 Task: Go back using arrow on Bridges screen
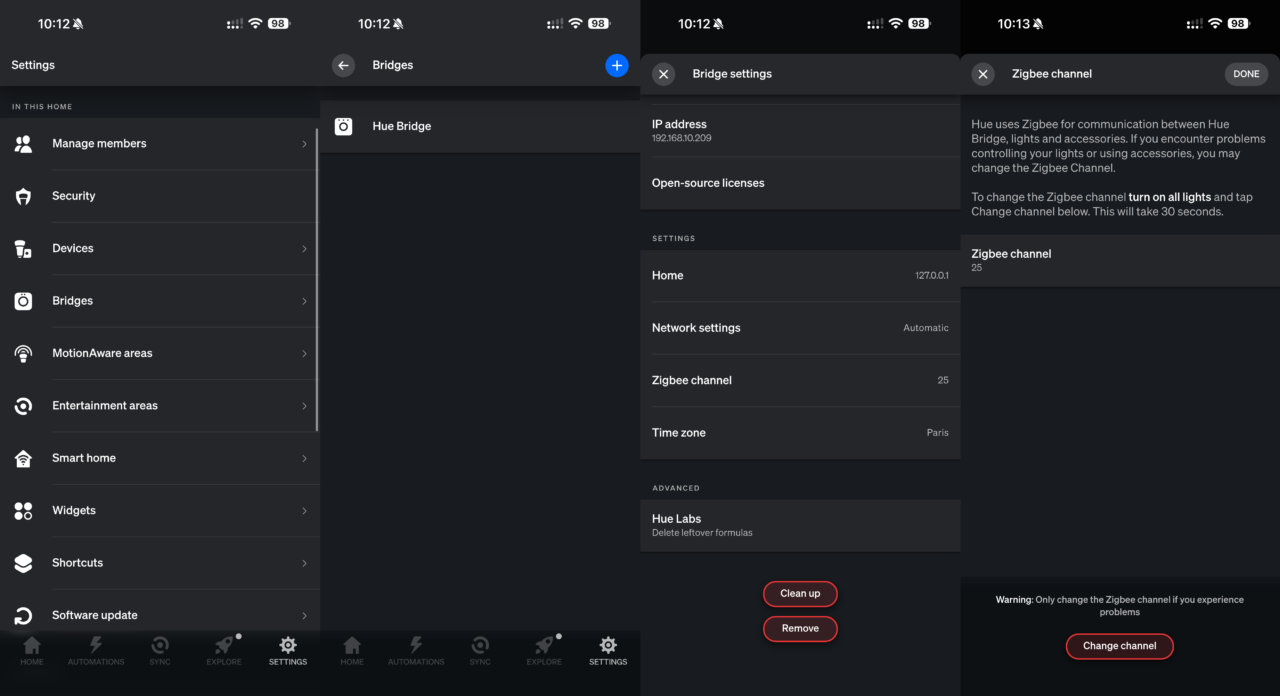344,65
